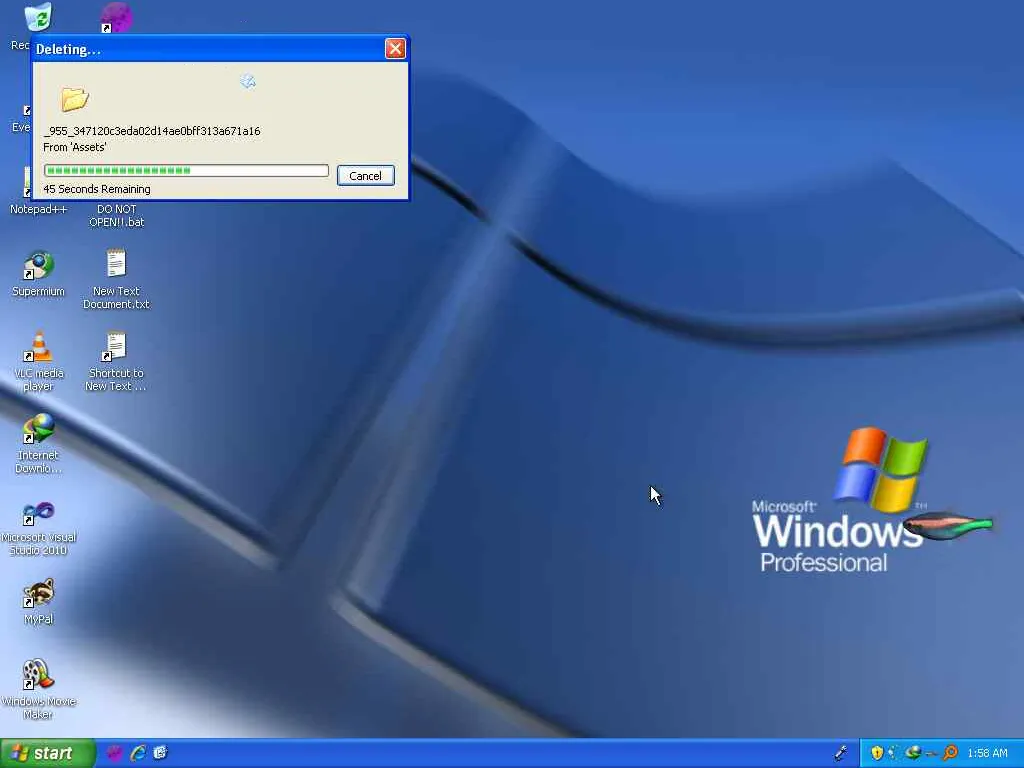Select the MyPal browser shortcut
Image resolution: width=1024 pixels, height=768 pixels.
(39, 601)
